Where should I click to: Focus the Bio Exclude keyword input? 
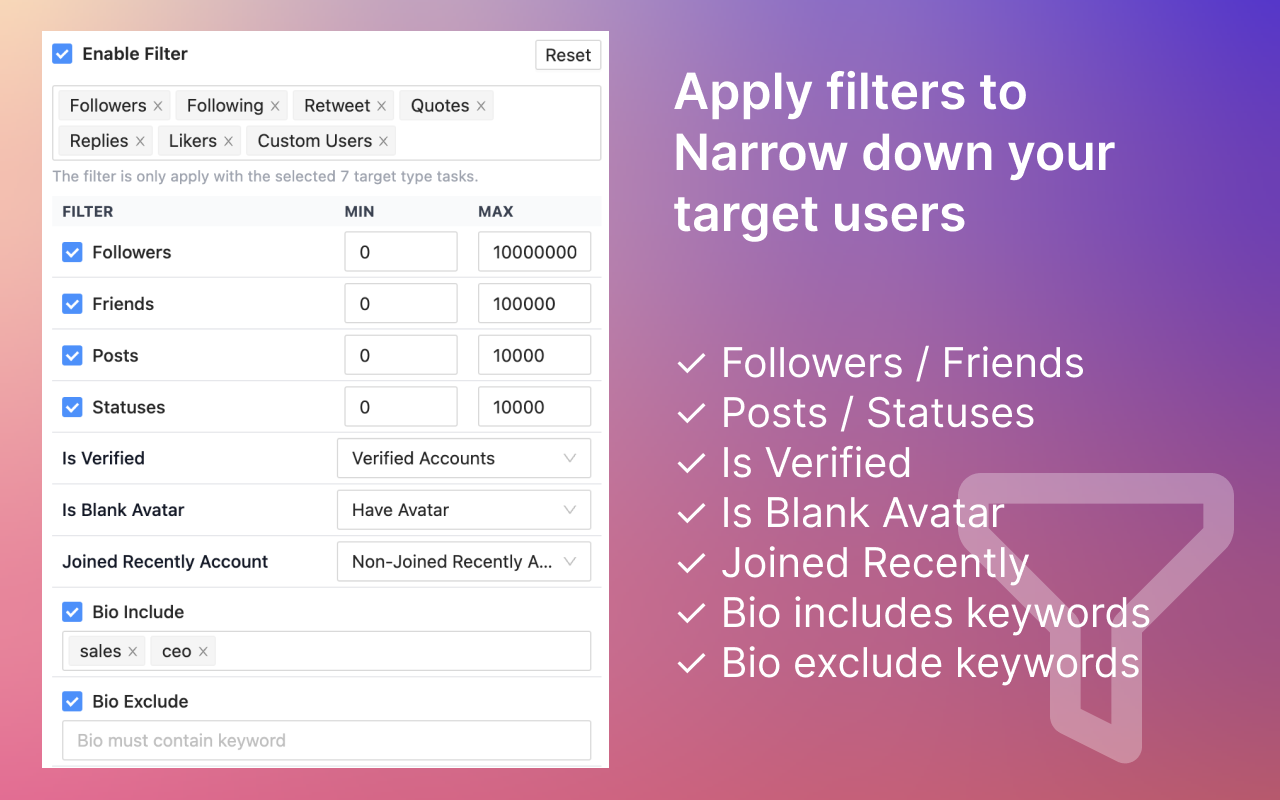click(x=326, y=741)
